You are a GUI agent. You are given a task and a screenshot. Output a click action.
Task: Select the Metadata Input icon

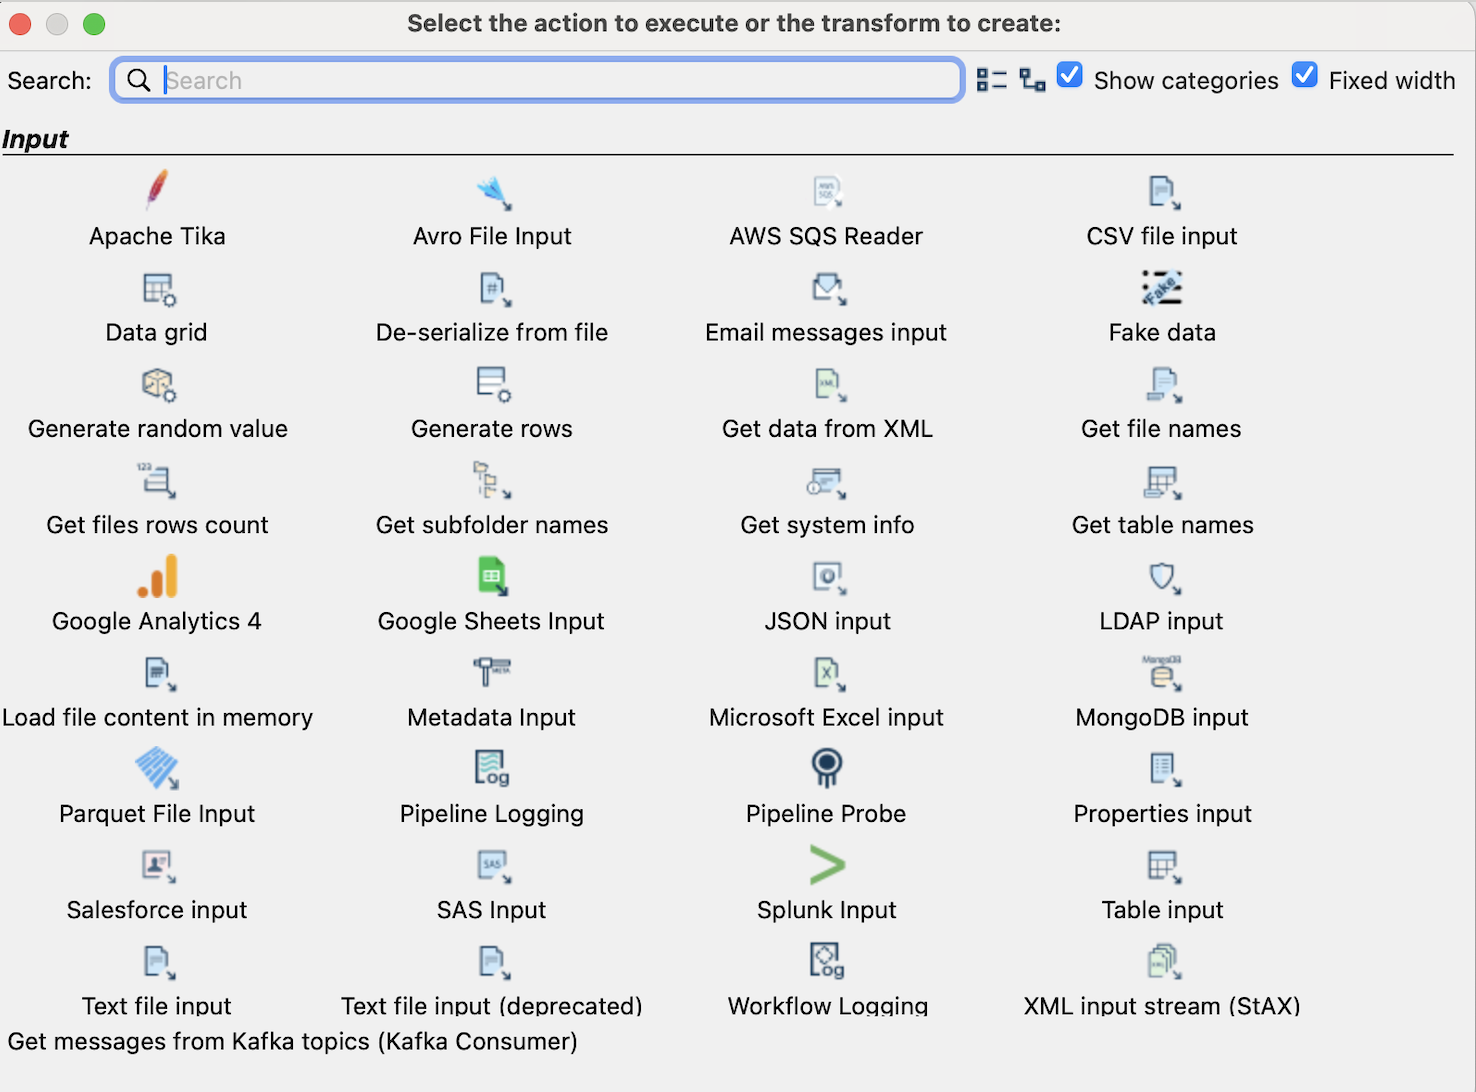point(492,672)
